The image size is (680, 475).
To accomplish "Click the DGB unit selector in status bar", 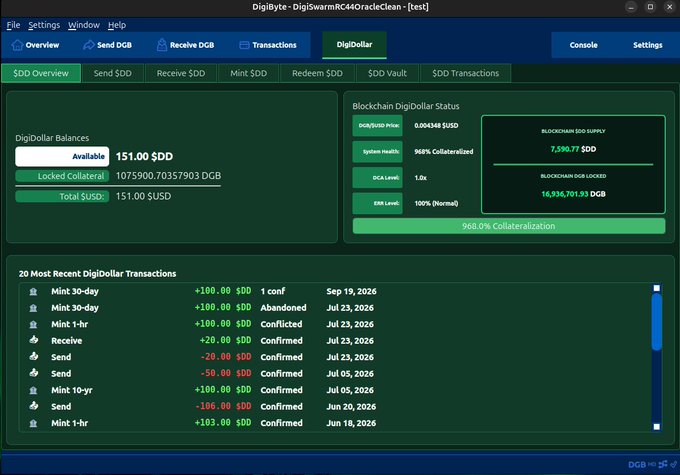I will 637,465.
